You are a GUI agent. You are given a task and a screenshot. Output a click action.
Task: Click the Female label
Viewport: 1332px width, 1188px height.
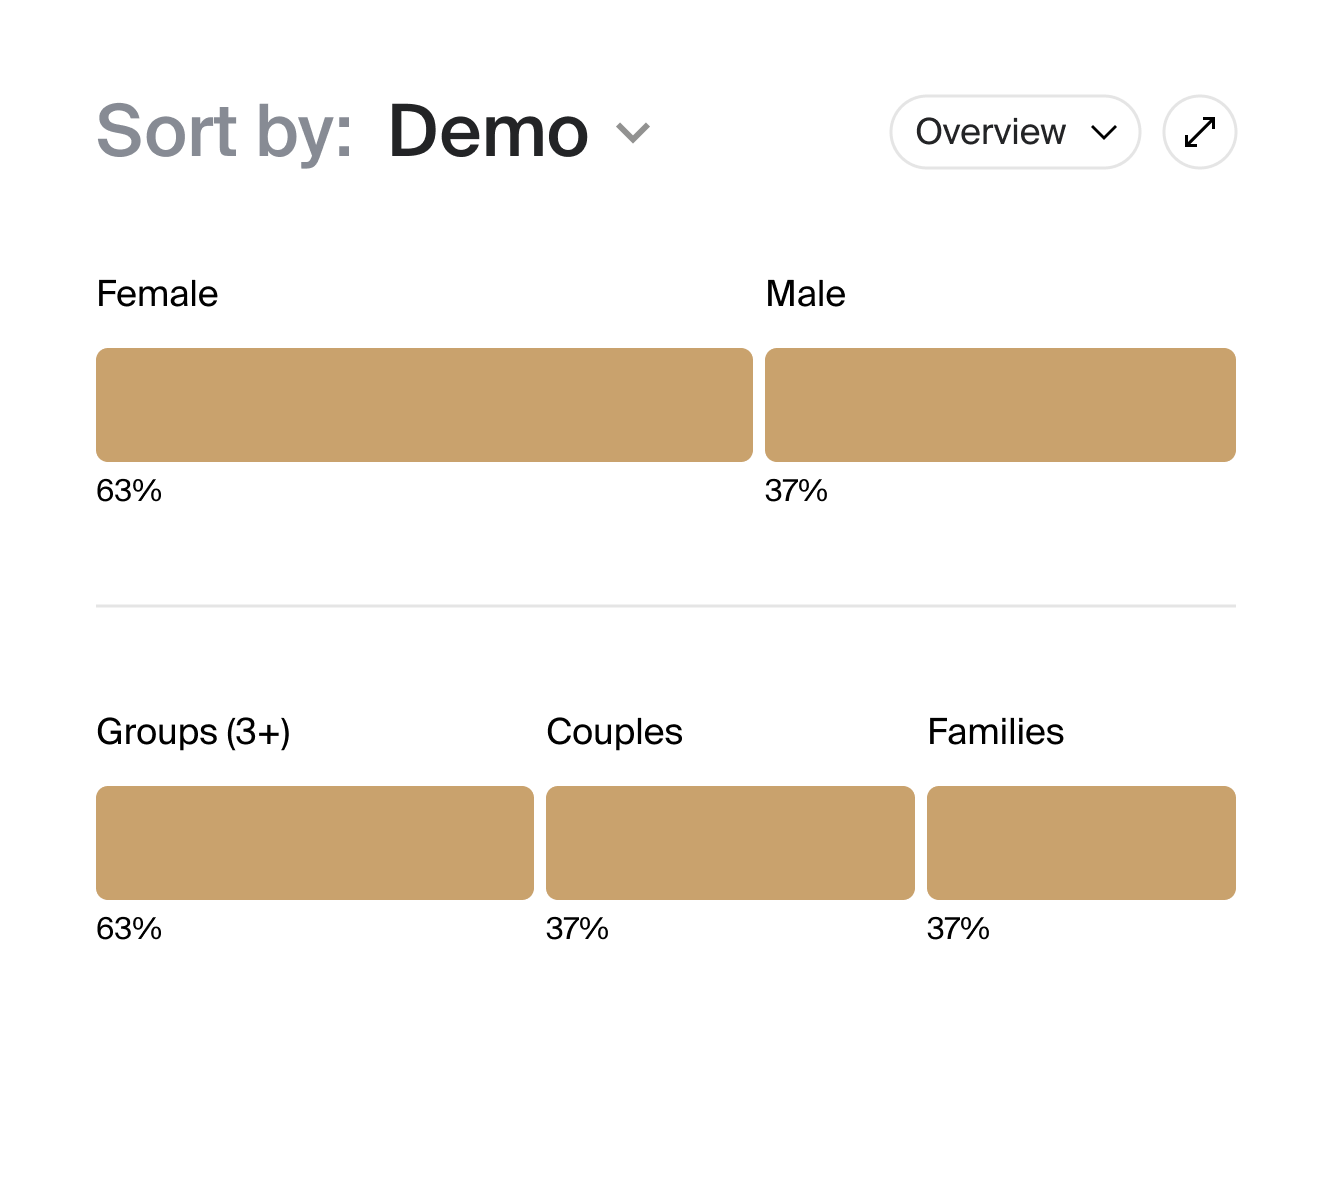click(157, 293)
